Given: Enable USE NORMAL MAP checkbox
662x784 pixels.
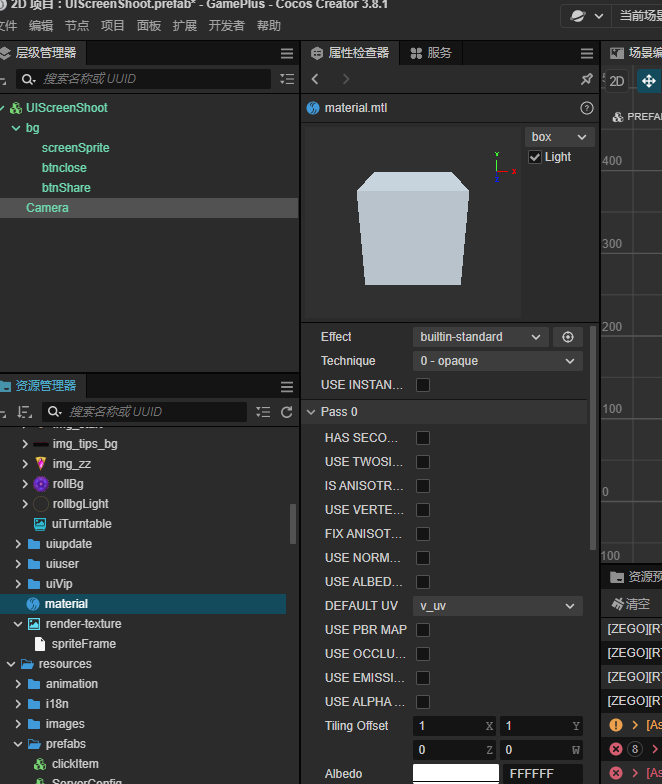Looking at the screenshot, I should (x=423, y=558).
